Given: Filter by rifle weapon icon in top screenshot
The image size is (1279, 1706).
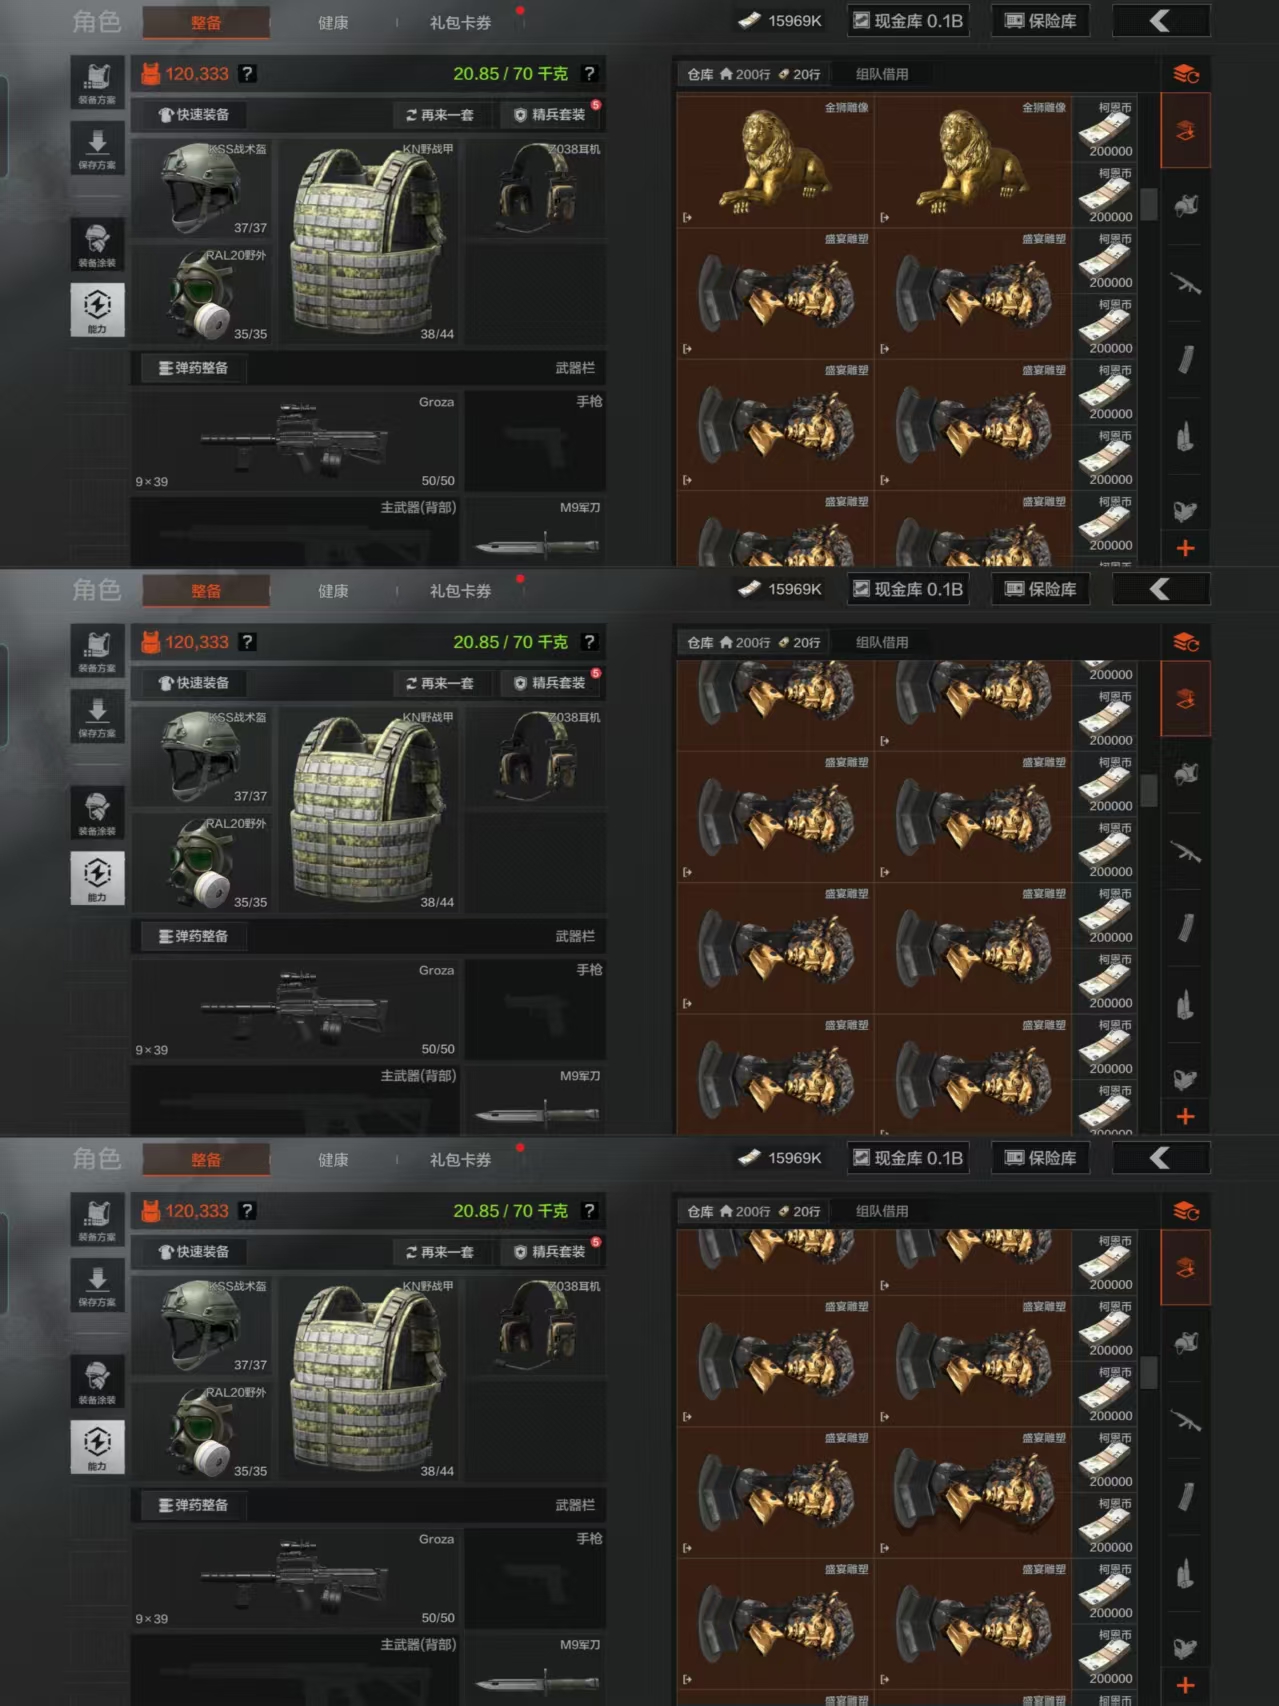Looking at the screenshot, I should point(1186,285).
